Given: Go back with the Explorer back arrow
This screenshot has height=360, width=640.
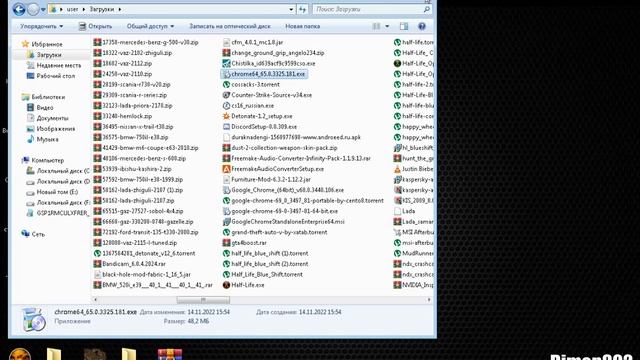Looking at the screenshot, I should point(19,9).
